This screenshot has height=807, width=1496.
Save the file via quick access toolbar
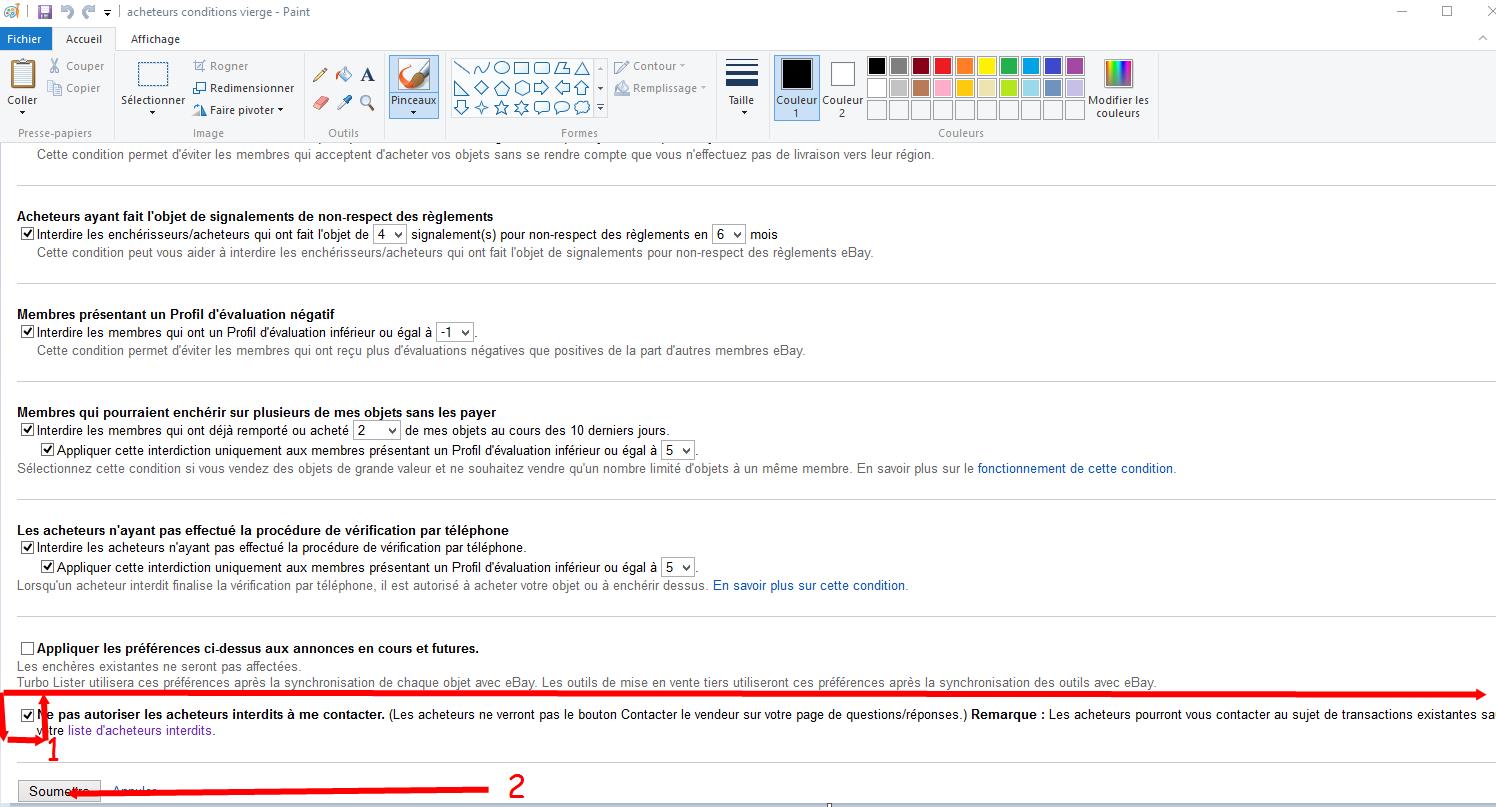(44, 12)
